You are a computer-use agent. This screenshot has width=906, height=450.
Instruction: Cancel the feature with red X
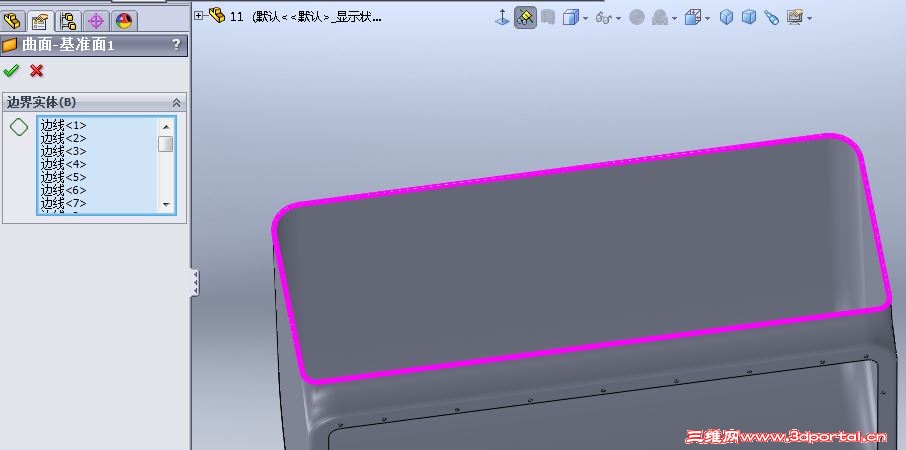coord(36,70)
